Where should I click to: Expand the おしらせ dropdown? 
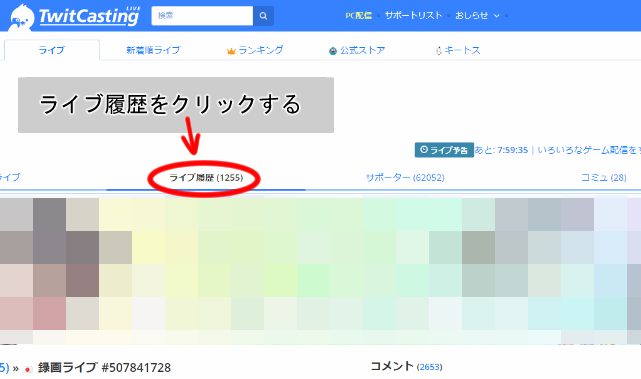[x=477, y=16]
